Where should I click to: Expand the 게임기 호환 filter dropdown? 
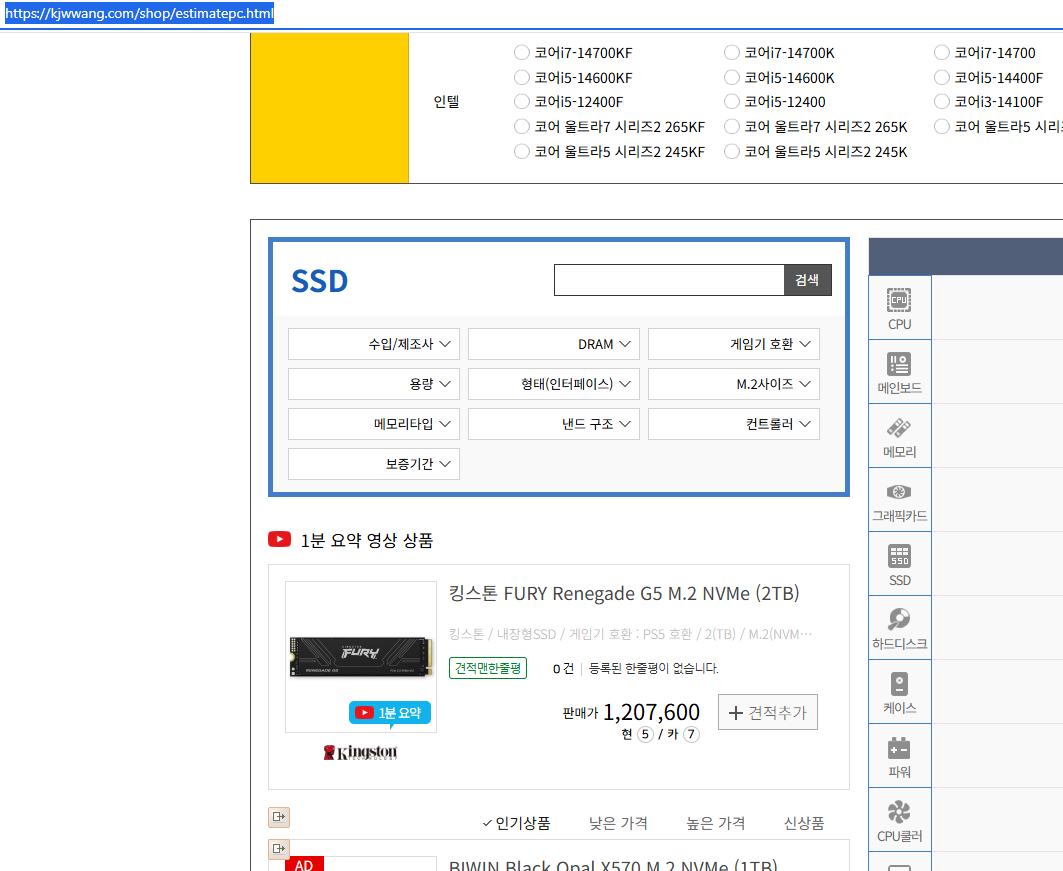(x=734, y=344)
